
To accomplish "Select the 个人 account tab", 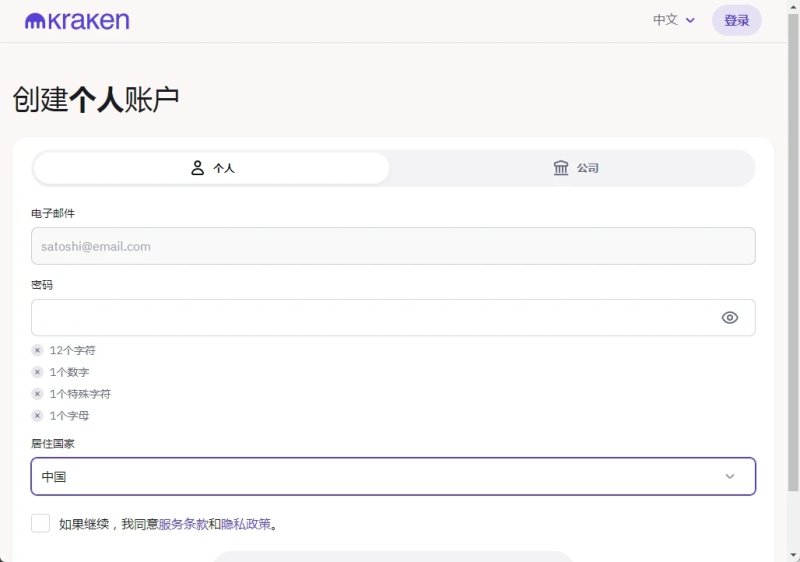I will 211,168.
